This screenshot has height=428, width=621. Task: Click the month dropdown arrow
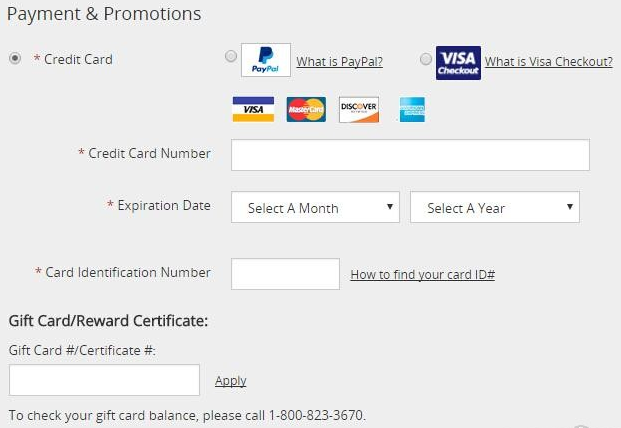pos(390,207)
